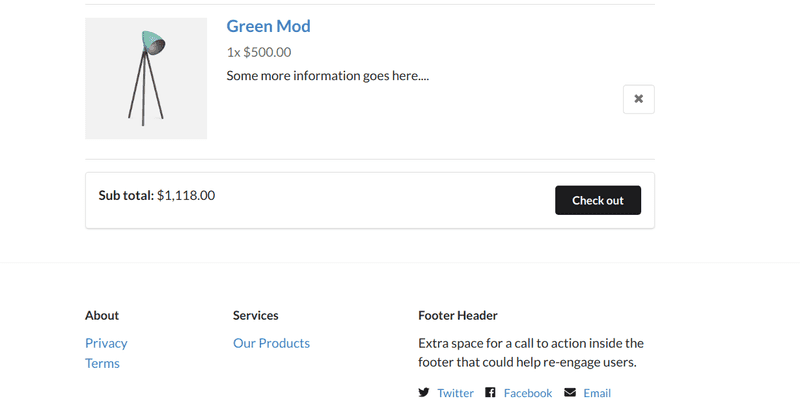Select the Email text link

[x=597, y=393]
